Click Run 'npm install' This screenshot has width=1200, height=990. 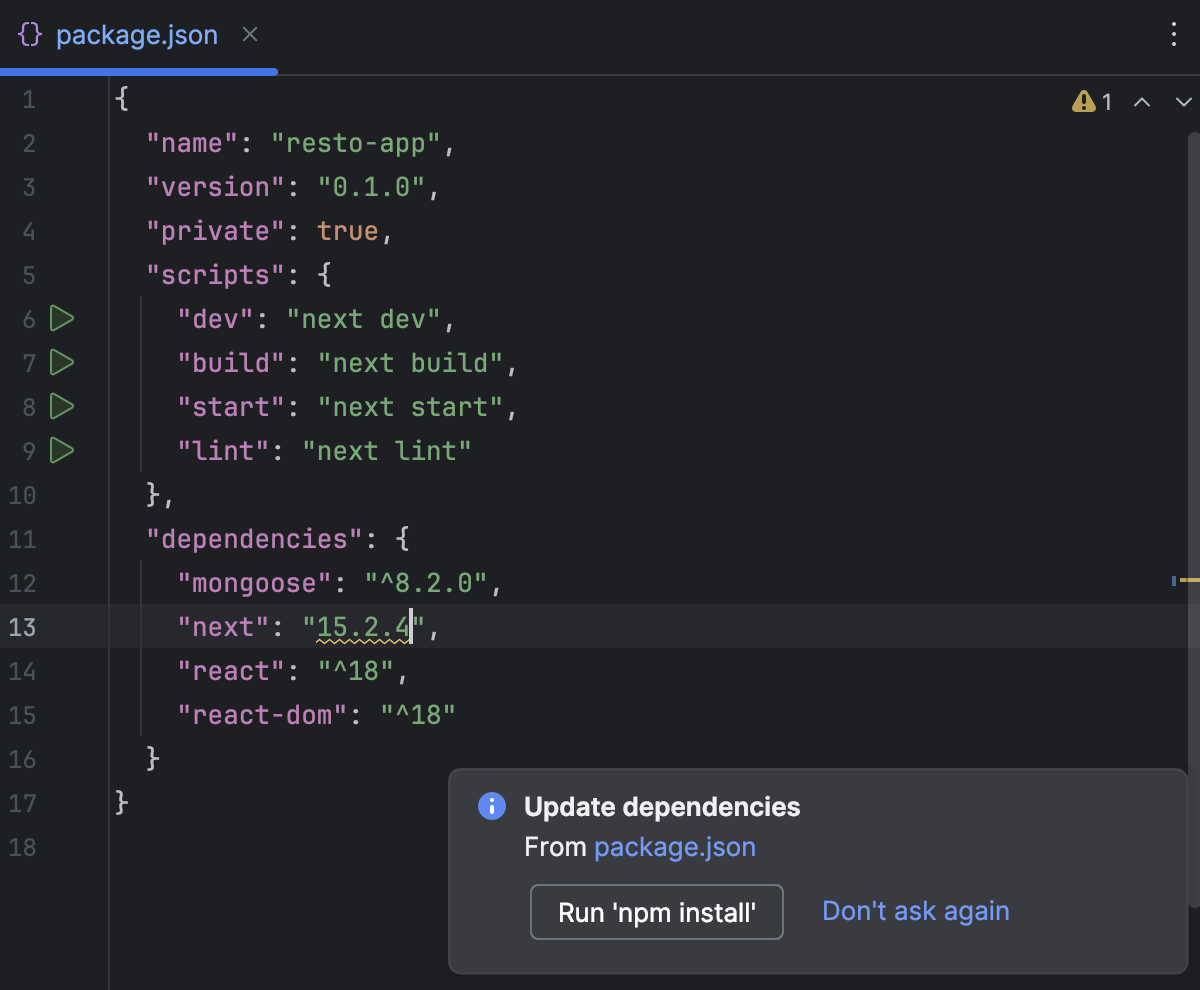656,911
